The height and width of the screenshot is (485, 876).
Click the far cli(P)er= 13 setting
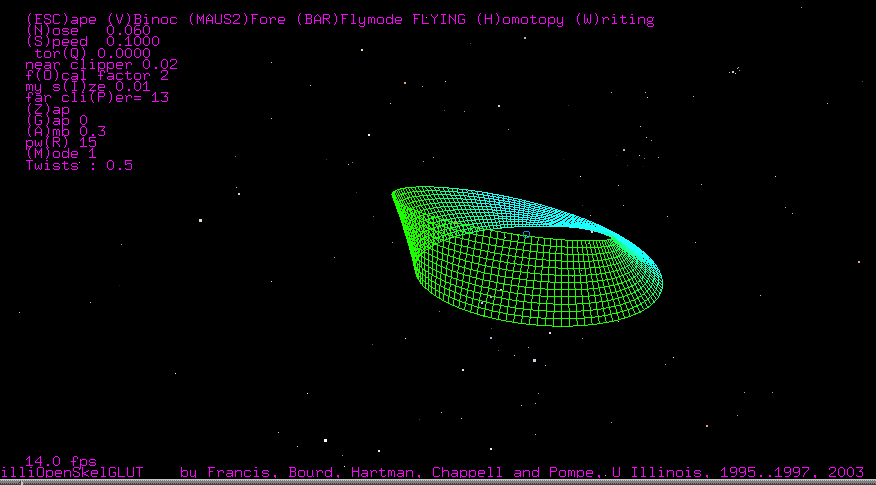pyautogui.click(x=97, y=98)
